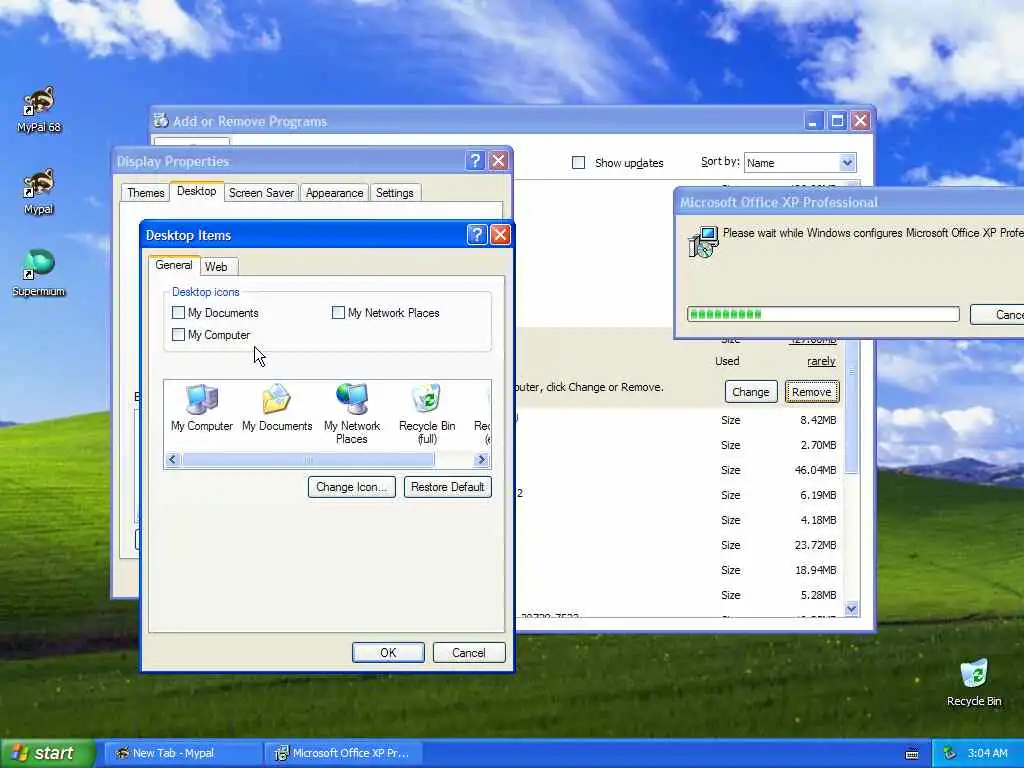This screenshot has width=1024, height=768.
Task: Open the Start menu
Action: coord(48,754)
